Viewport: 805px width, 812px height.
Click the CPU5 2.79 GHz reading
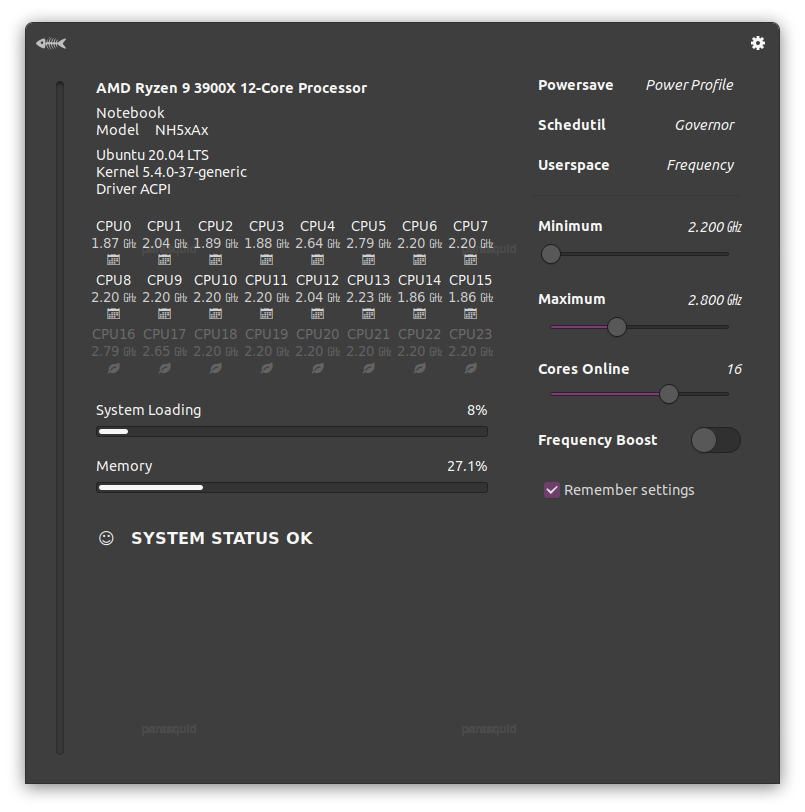pos(368,243)
